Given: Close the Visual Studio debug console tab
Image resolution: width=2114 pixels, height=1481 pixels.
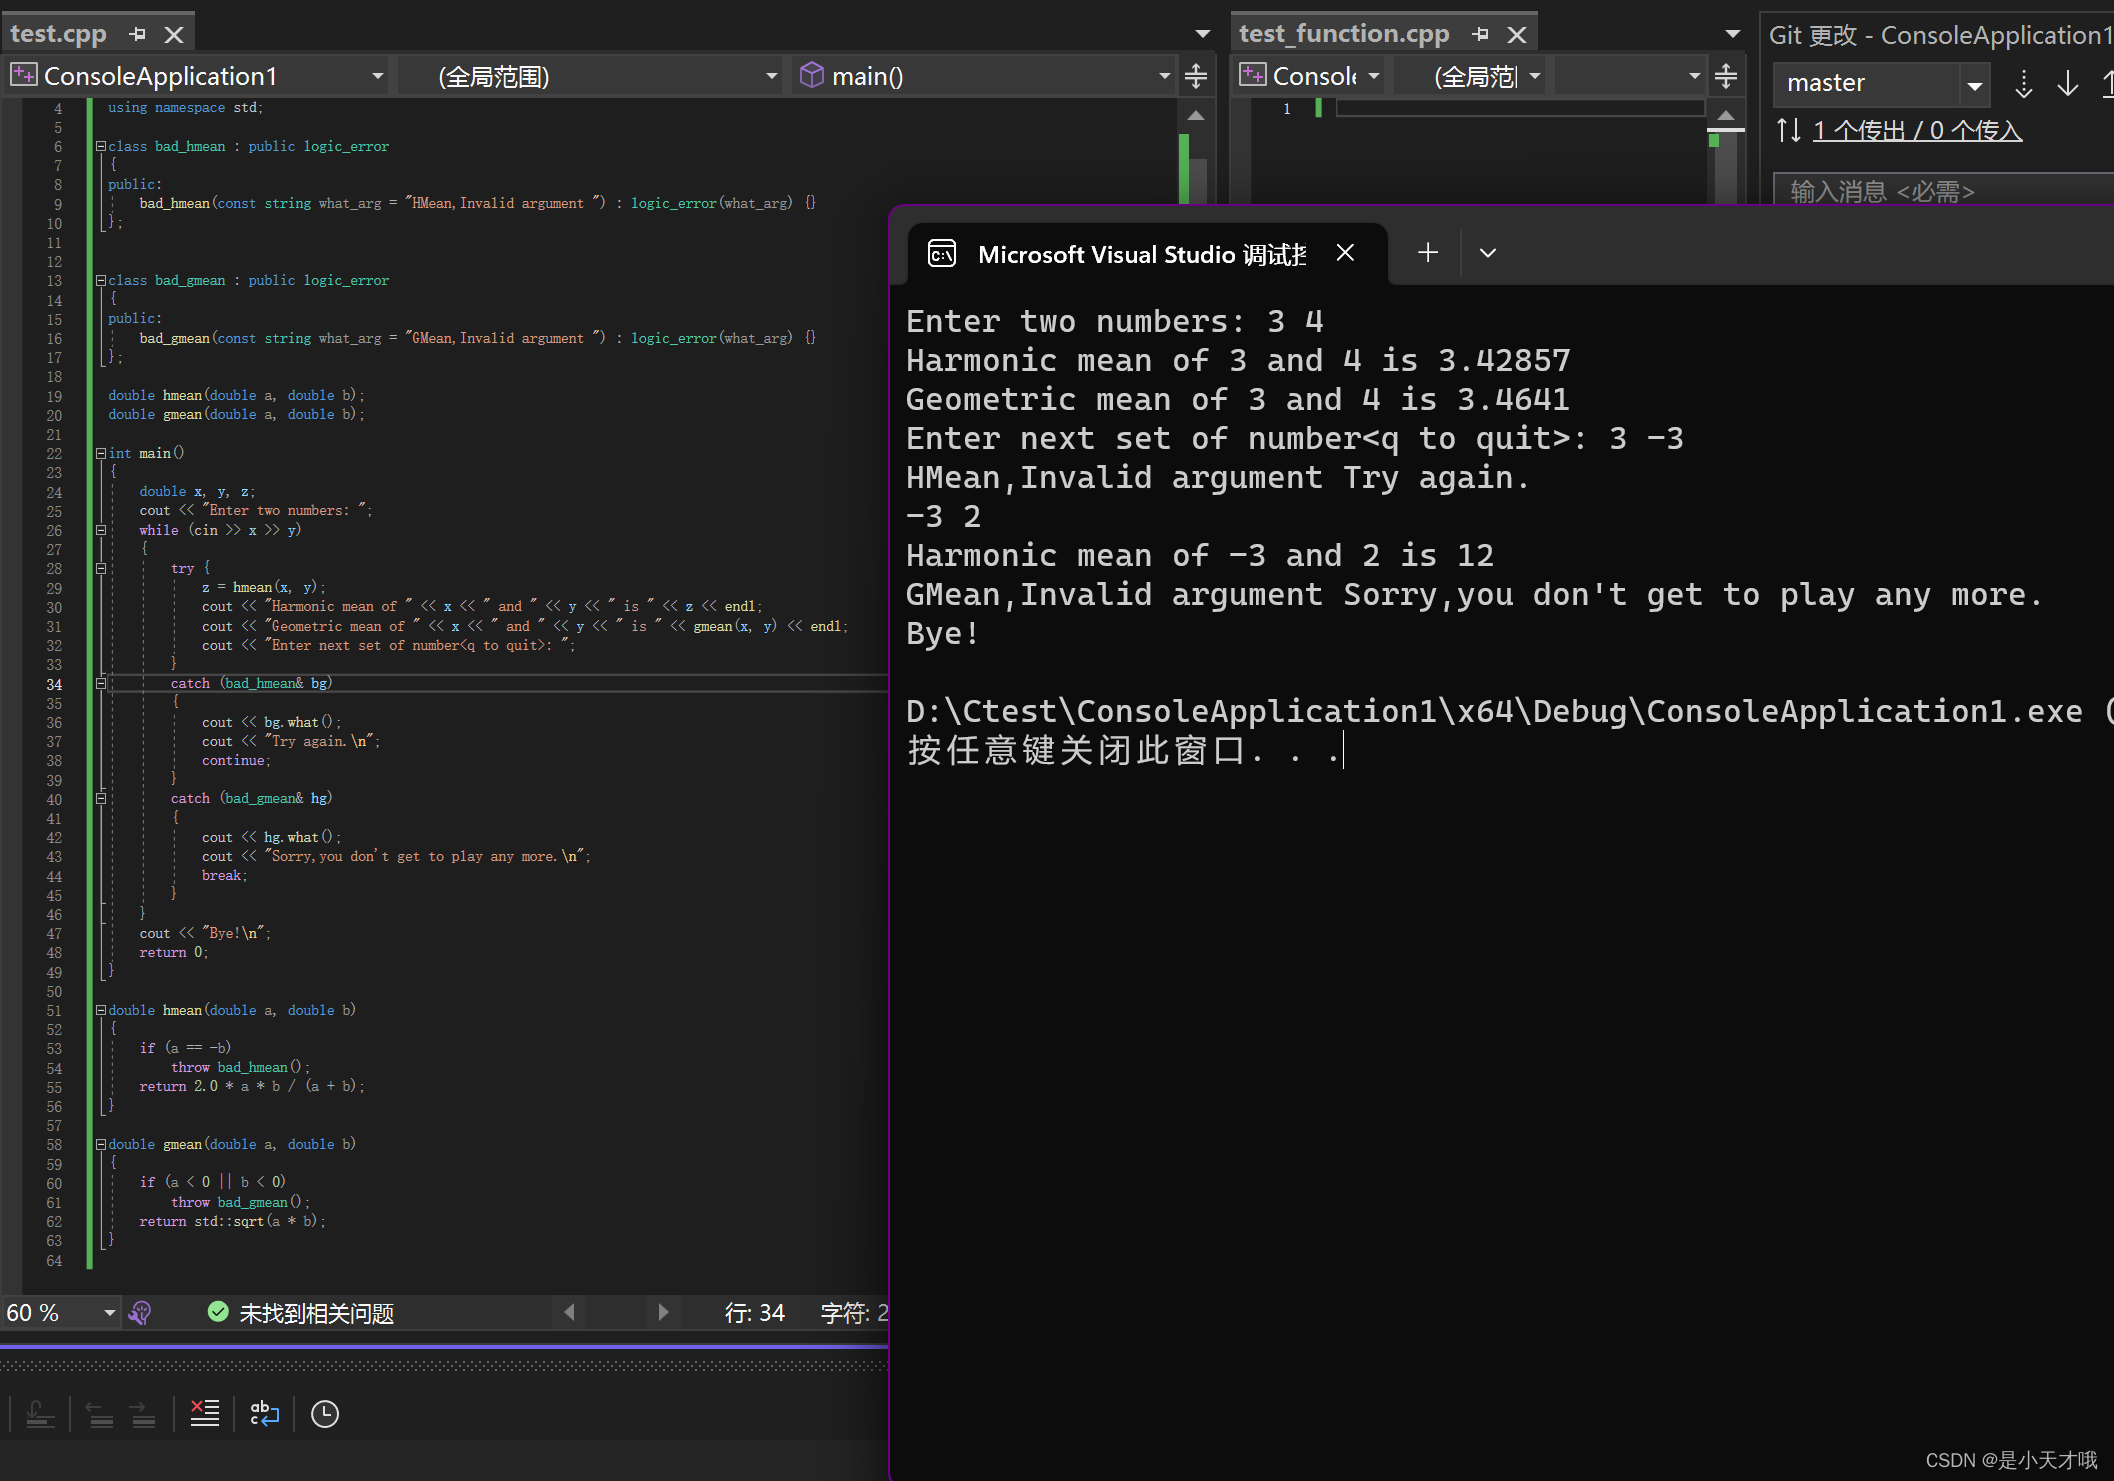Looking at the screenshot, I should point(1346,253).
